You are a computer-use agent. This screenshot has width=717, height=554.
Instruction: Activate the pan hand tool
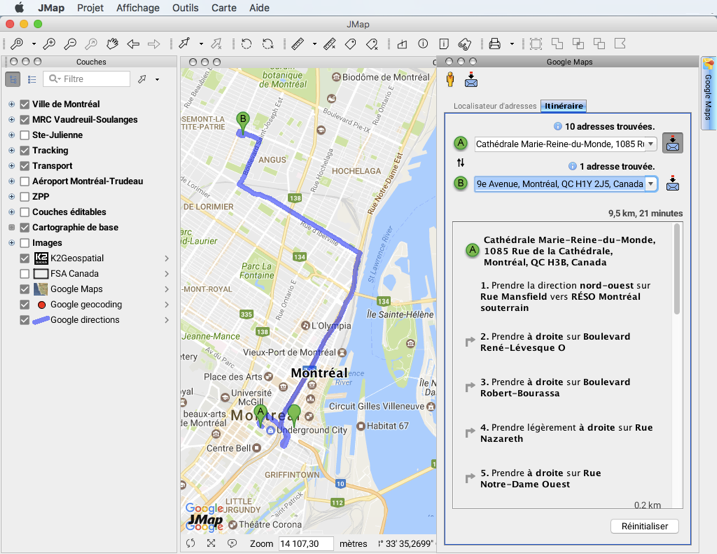(x=112, y=44)
